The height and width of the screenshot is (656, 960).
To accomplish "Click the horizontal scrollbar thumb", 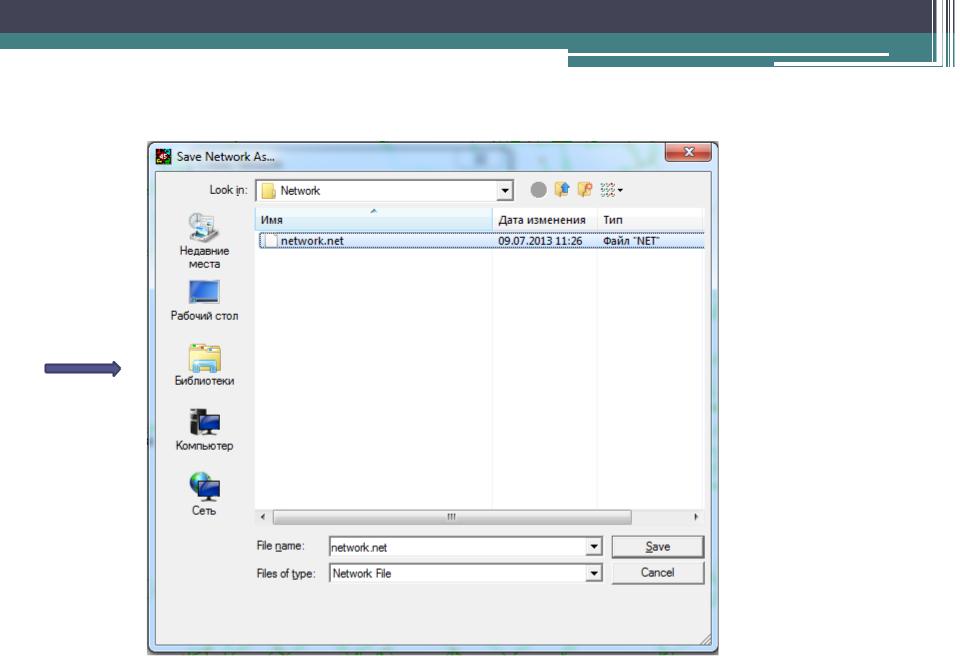I will coord(452,517).
